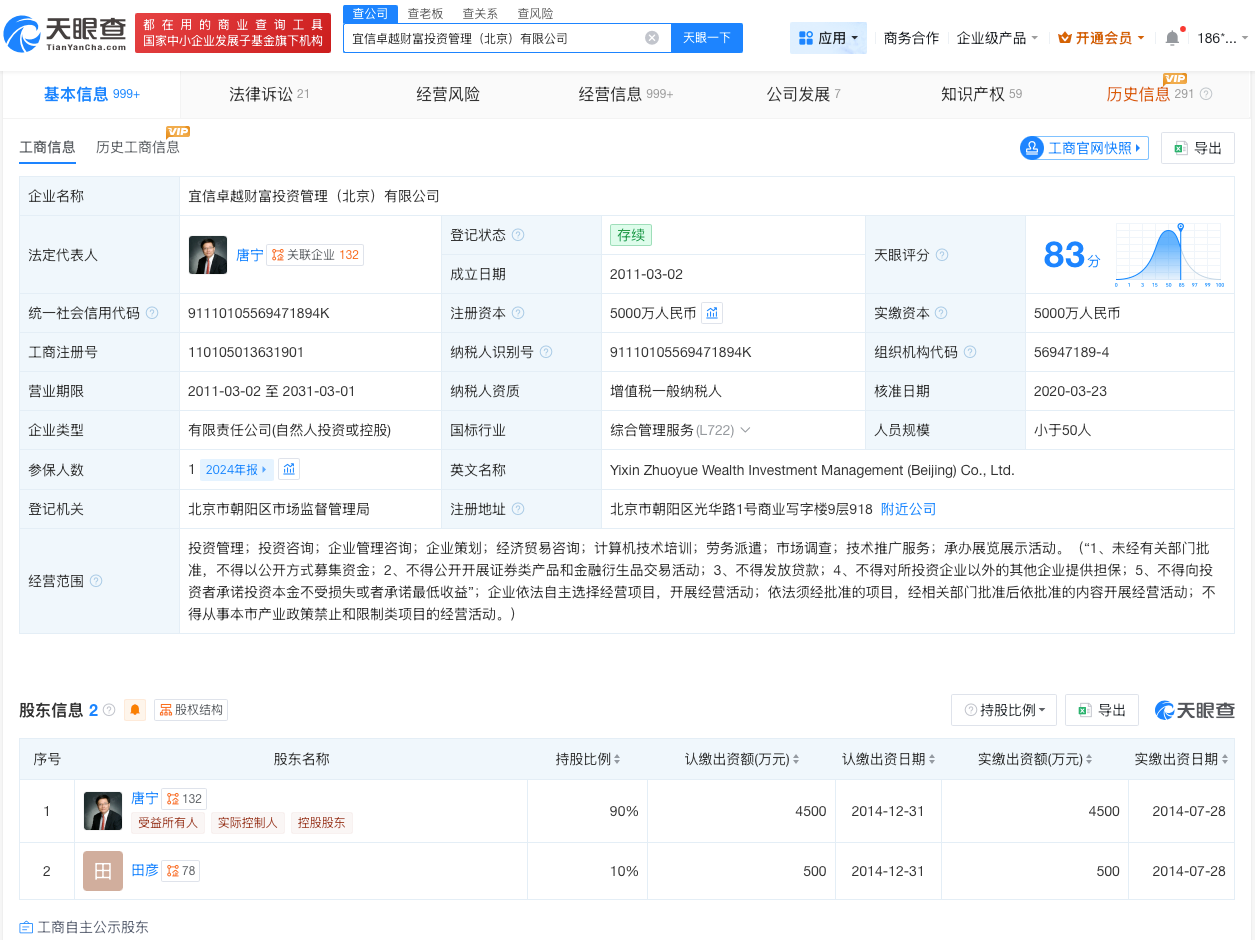Image resolution: width=1255 pixels, height=940 pixels.
Task: Click the 天眼一下 search button
Action: coord(706,38)
